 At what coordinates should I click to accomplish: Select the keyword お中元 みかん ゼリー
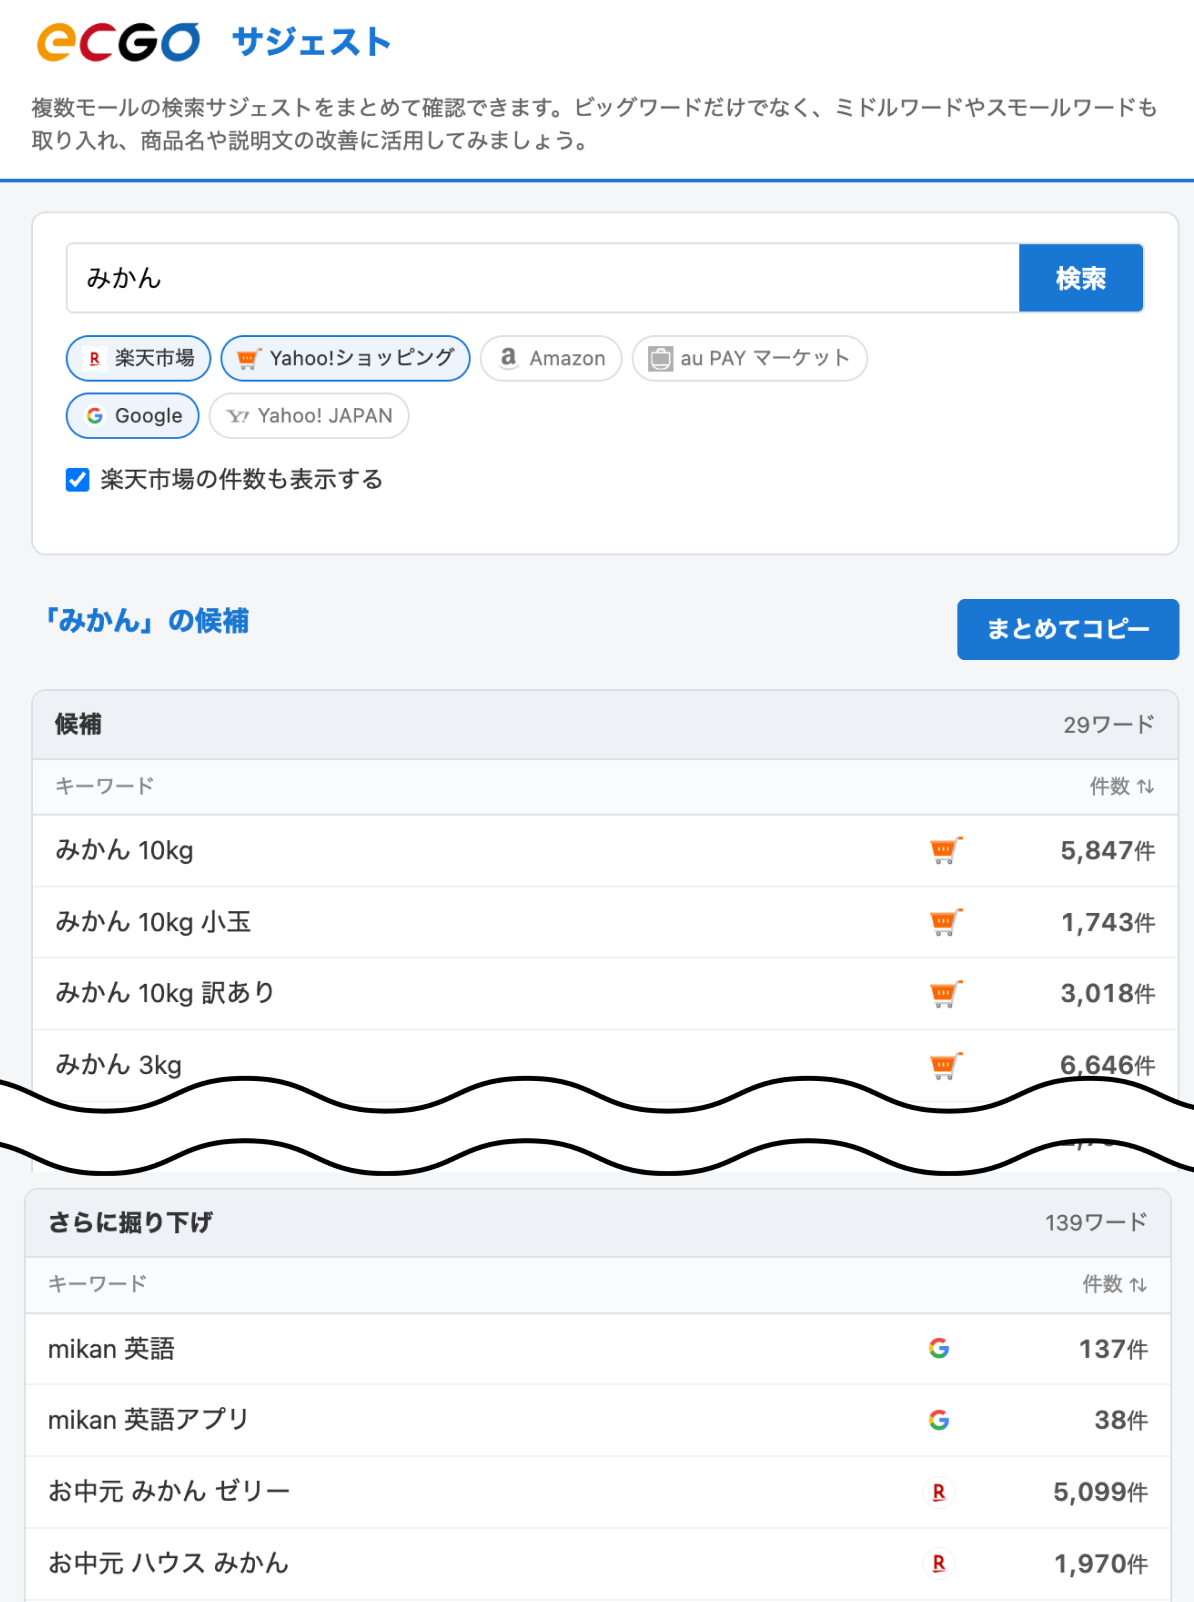(x=169, y=1492)
